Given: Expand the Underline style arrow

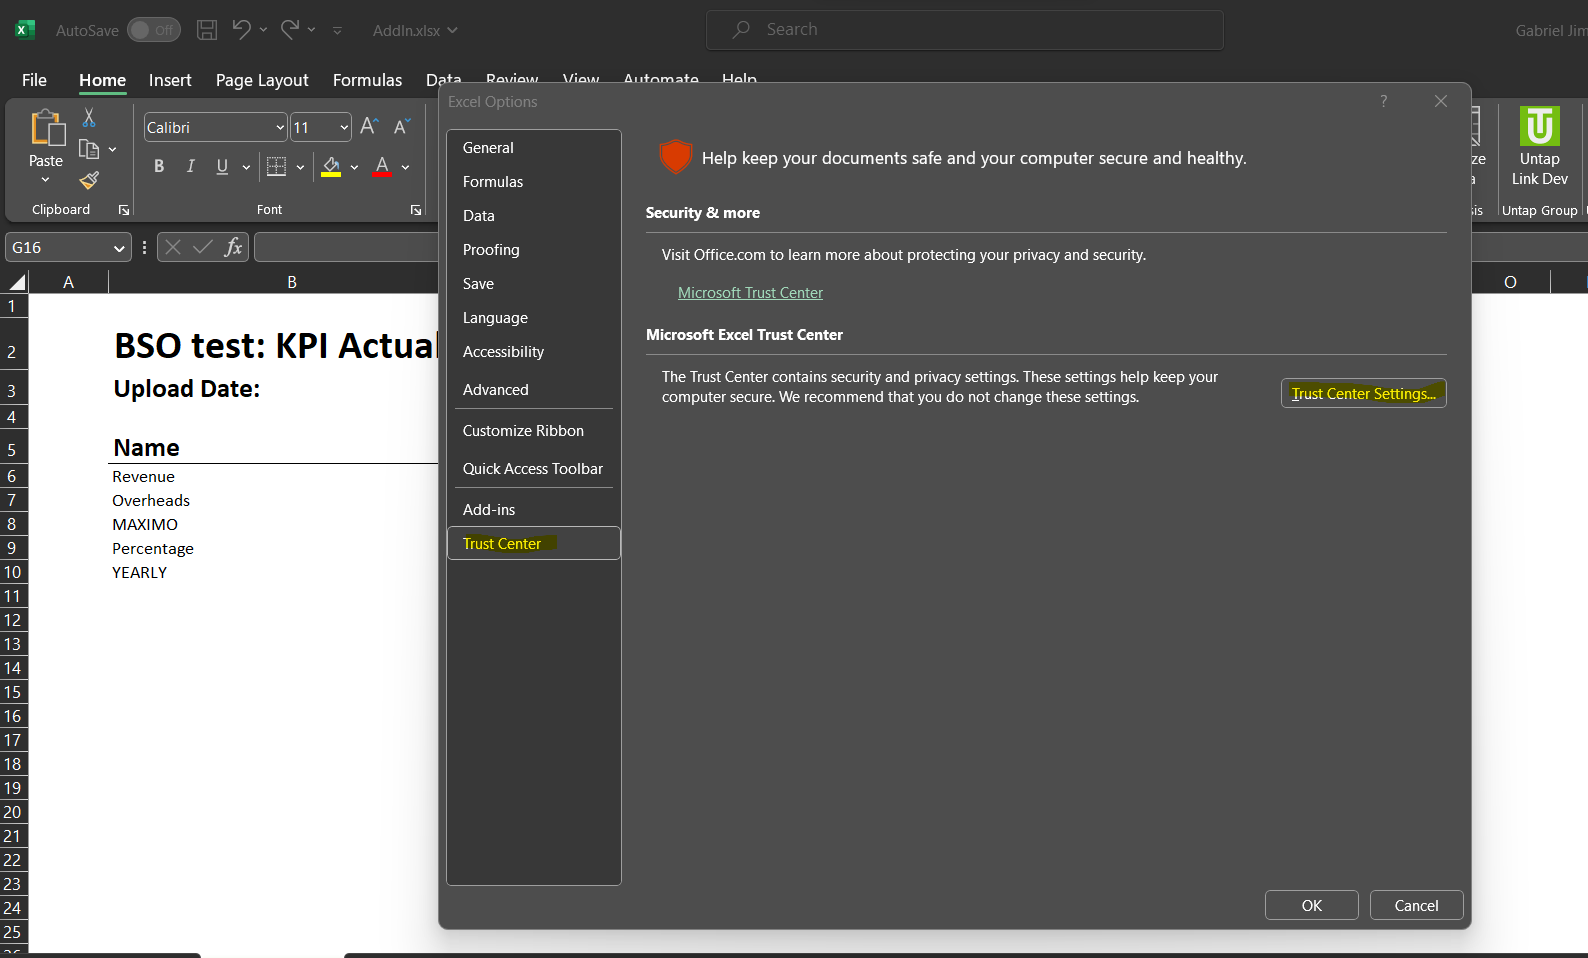Looking at the screenshot, I should tap(246, 167).
